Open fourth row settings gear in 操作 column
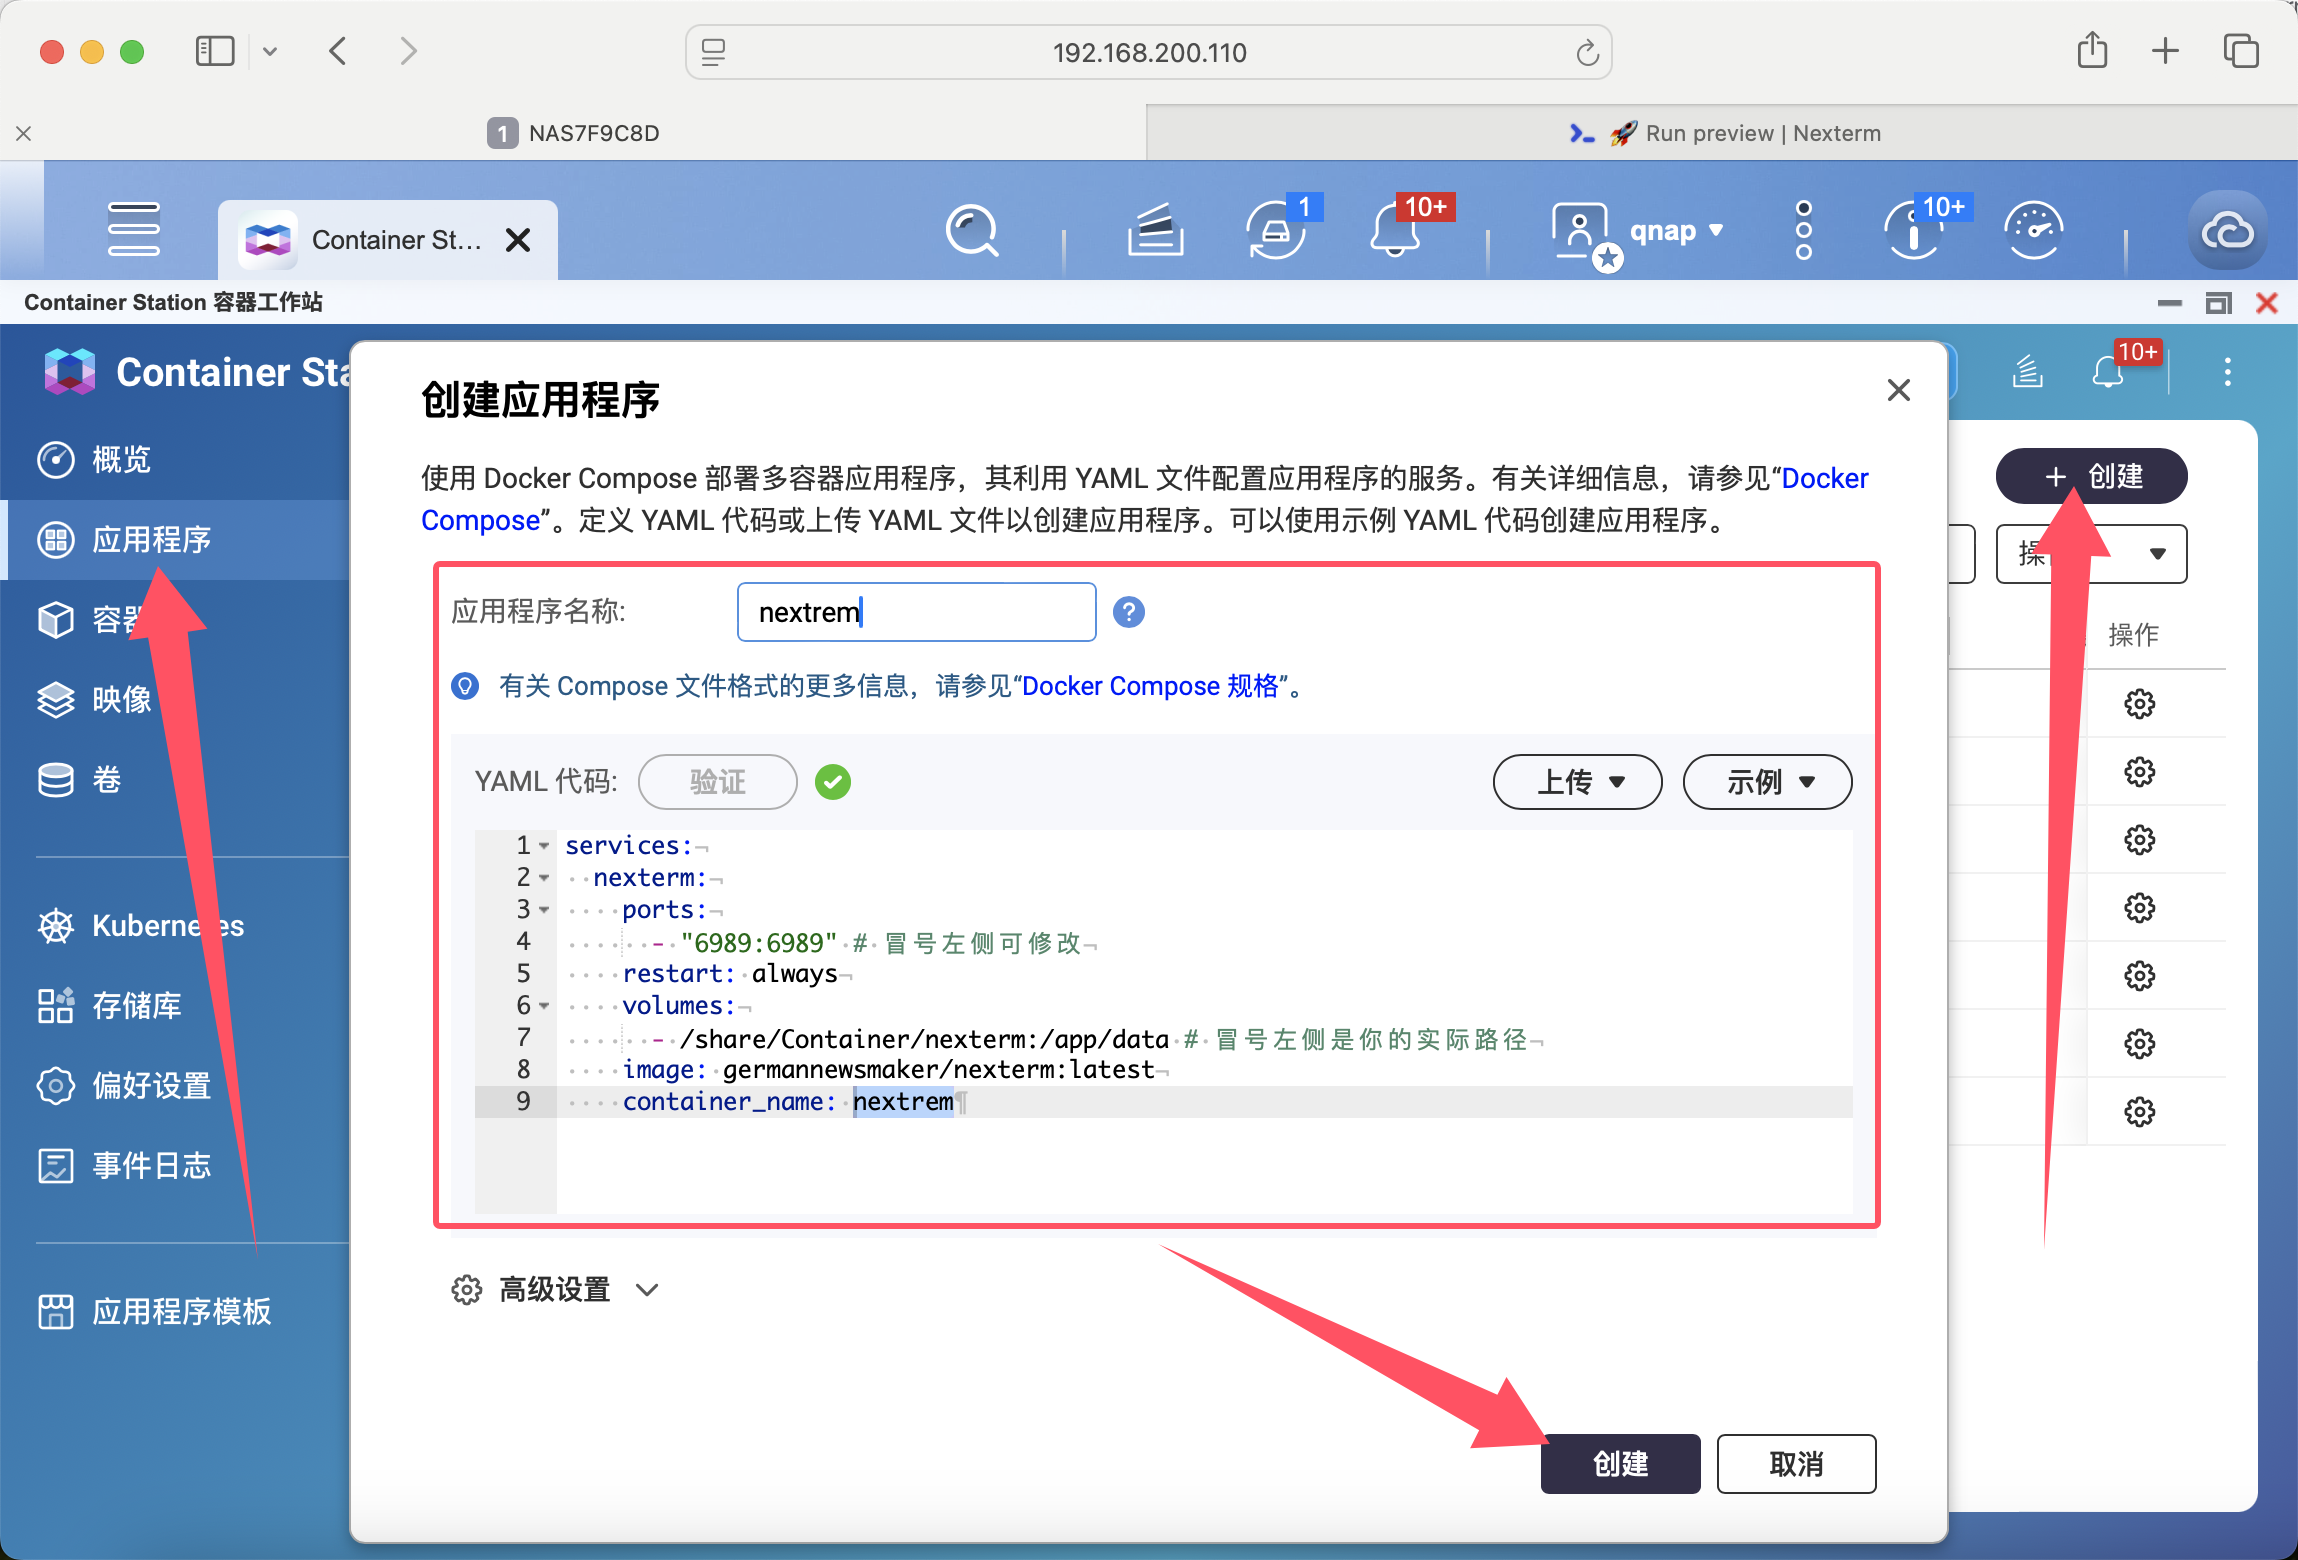The image size is (2298, 1560). pyautogui.click(x=2139, y=908)
